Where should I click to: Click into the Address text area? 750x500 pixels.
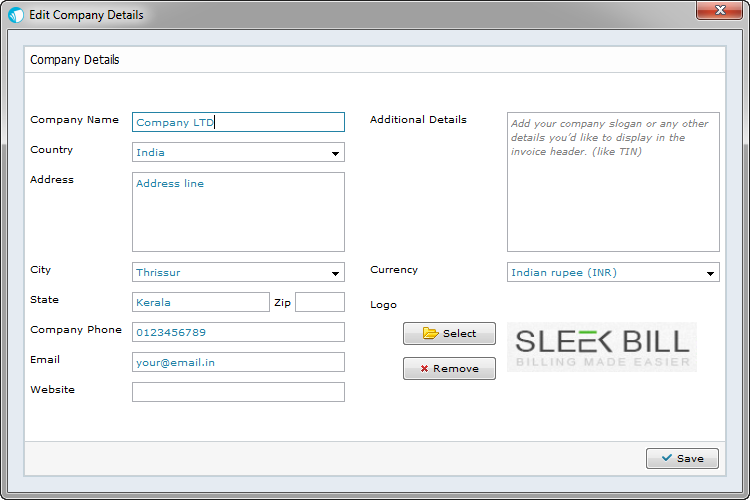coord(238,212)
